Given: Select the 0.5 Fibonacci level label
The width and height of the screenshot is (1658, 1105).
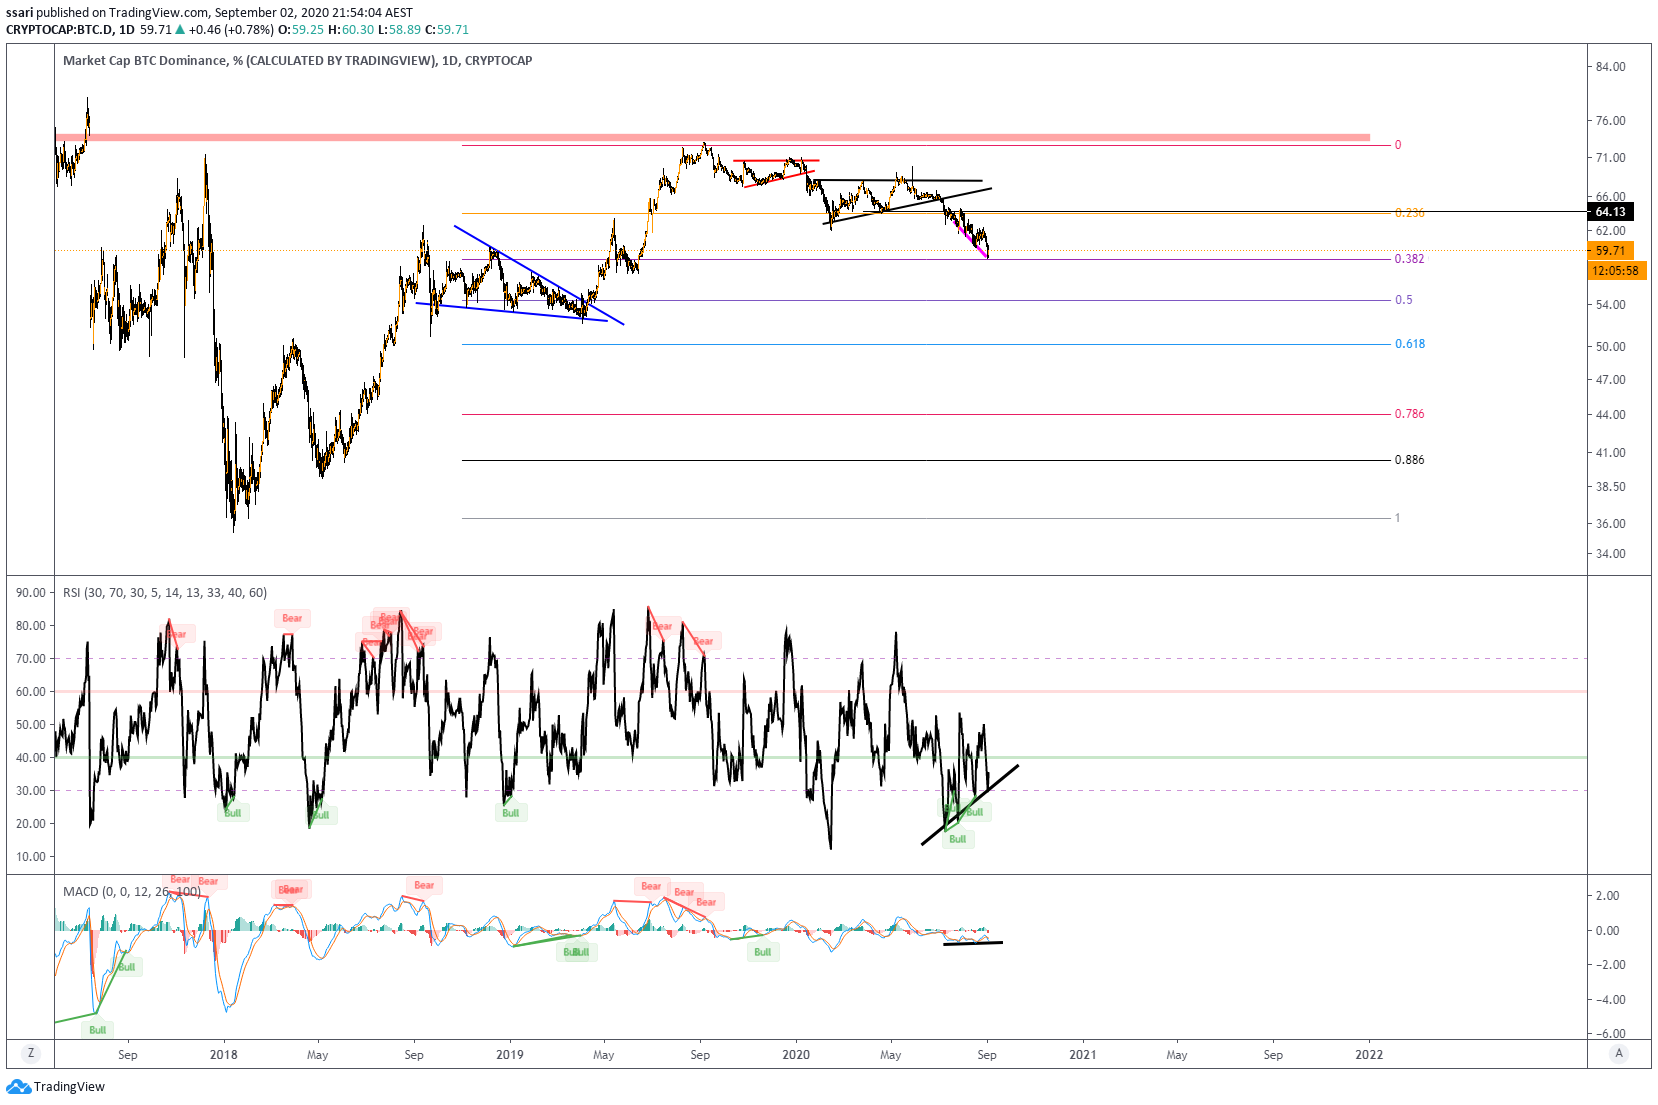Looking at the screenshot, I should tap(1404, 300).
